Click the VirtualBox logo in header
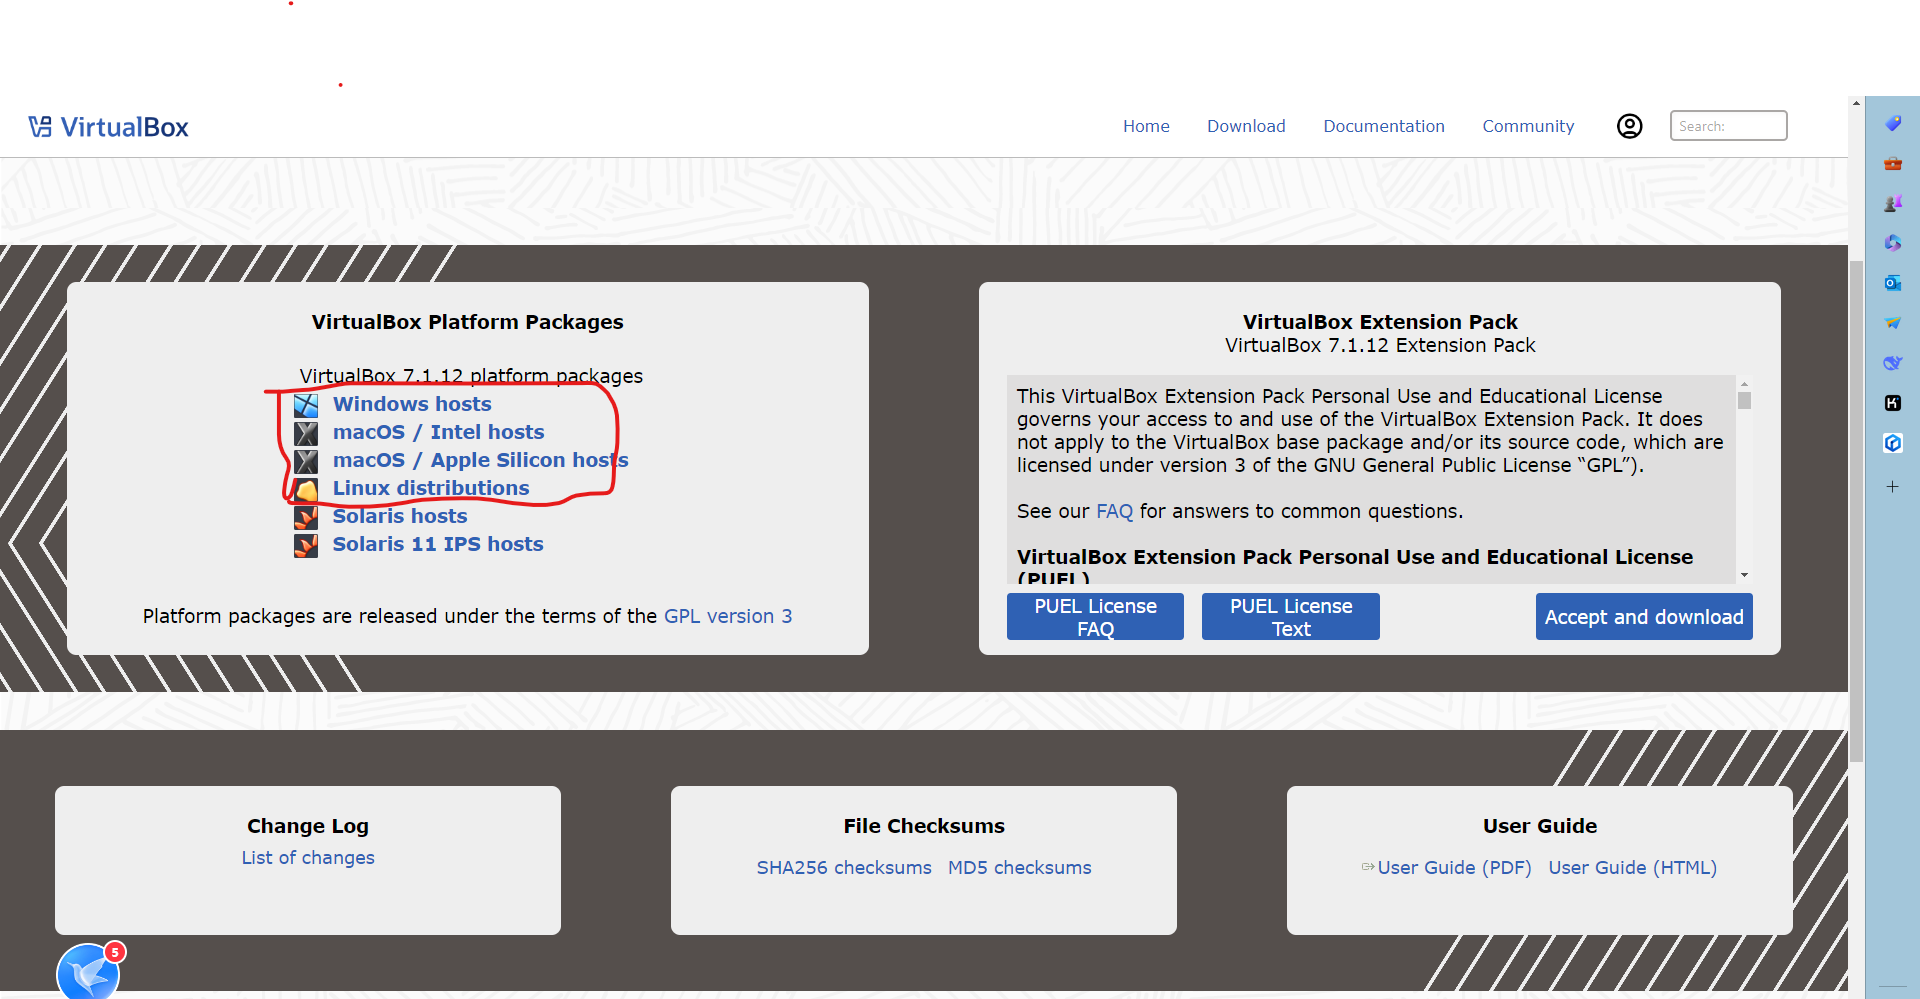The height and width of the screenshot is (999, 1920). (108, 127)
